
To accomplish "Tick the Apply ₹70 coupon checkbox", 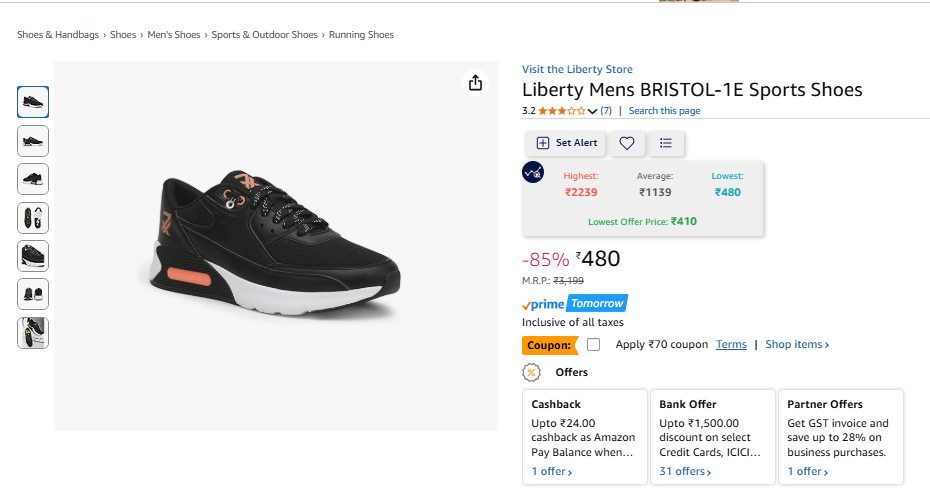I will [594, 345].
